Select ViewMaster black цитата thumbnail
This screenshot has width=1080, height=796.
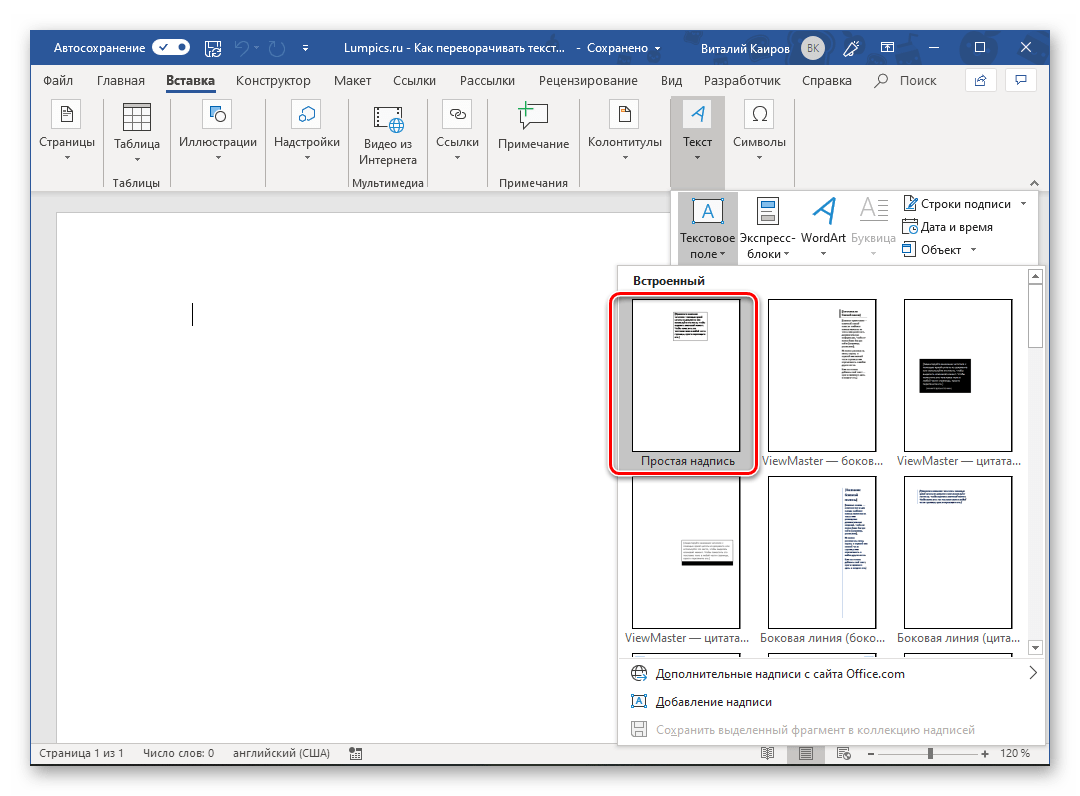tap(958, 384)
